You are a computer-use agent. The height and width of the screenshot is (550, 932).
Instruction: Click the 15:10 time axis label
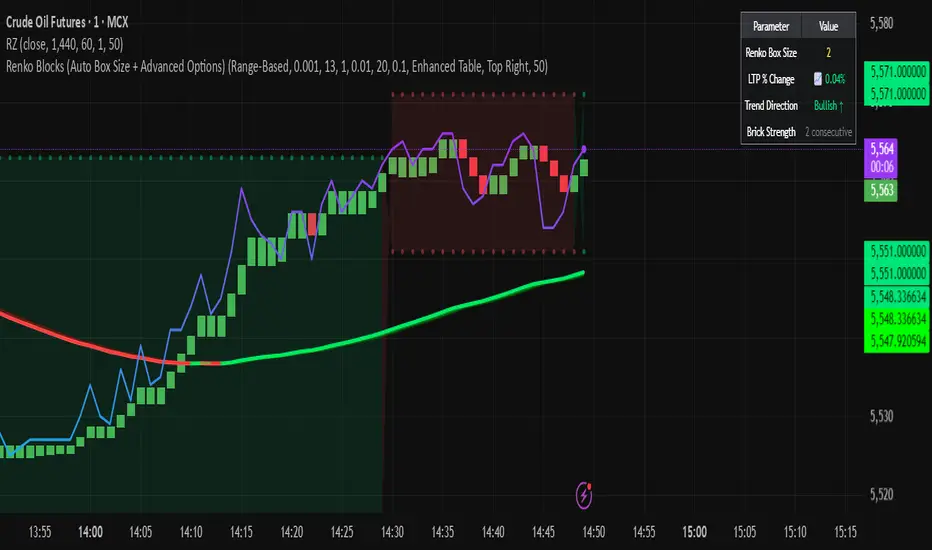[x=795, y=532]
